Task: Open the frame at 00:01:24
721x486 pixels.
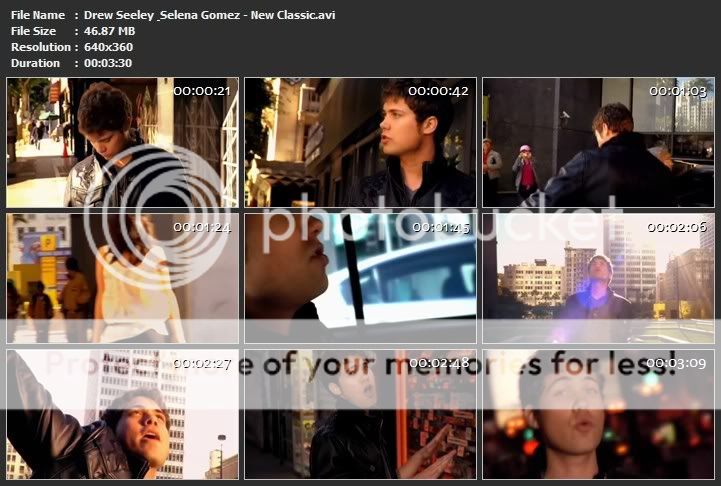Action: point(122,278)
